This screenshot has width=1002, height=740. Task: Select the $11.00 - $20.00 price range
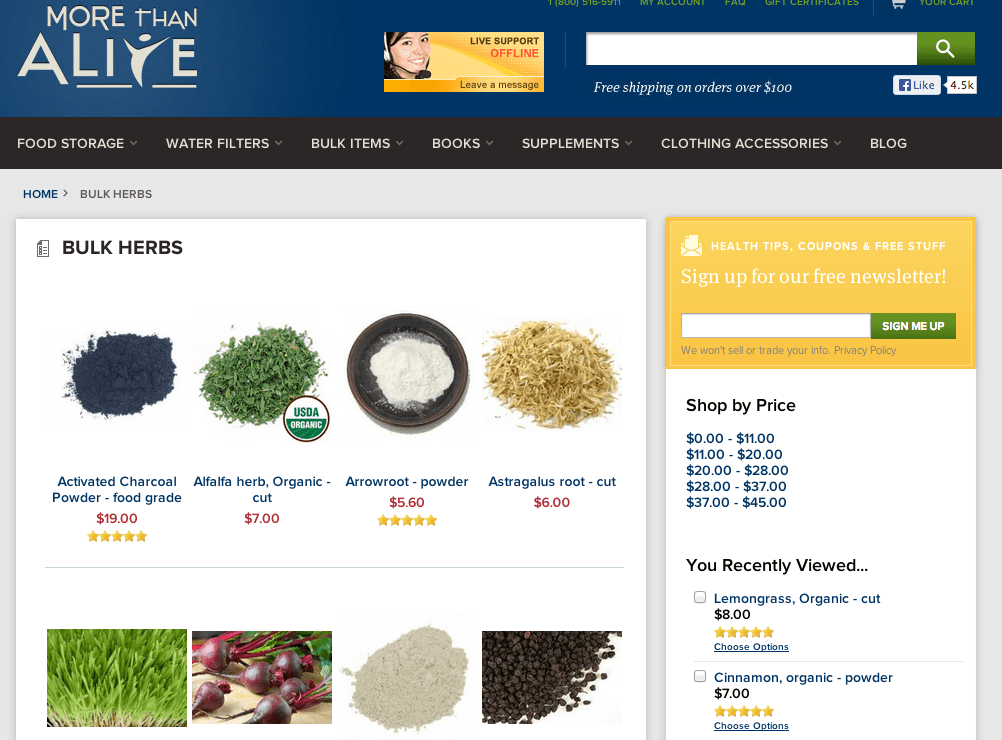click(x=734, y=454)
